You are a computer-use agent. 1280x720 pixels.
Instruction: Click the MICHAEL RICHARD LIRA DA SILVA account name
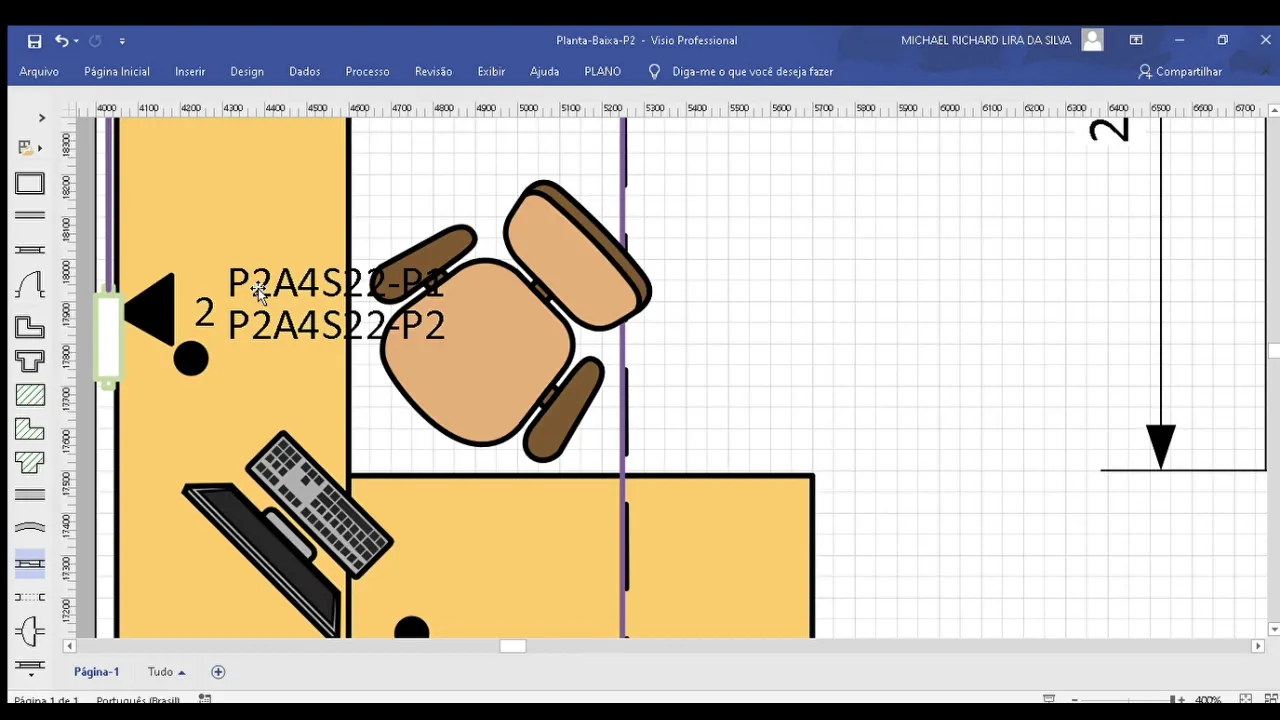(x=986, y=40)
